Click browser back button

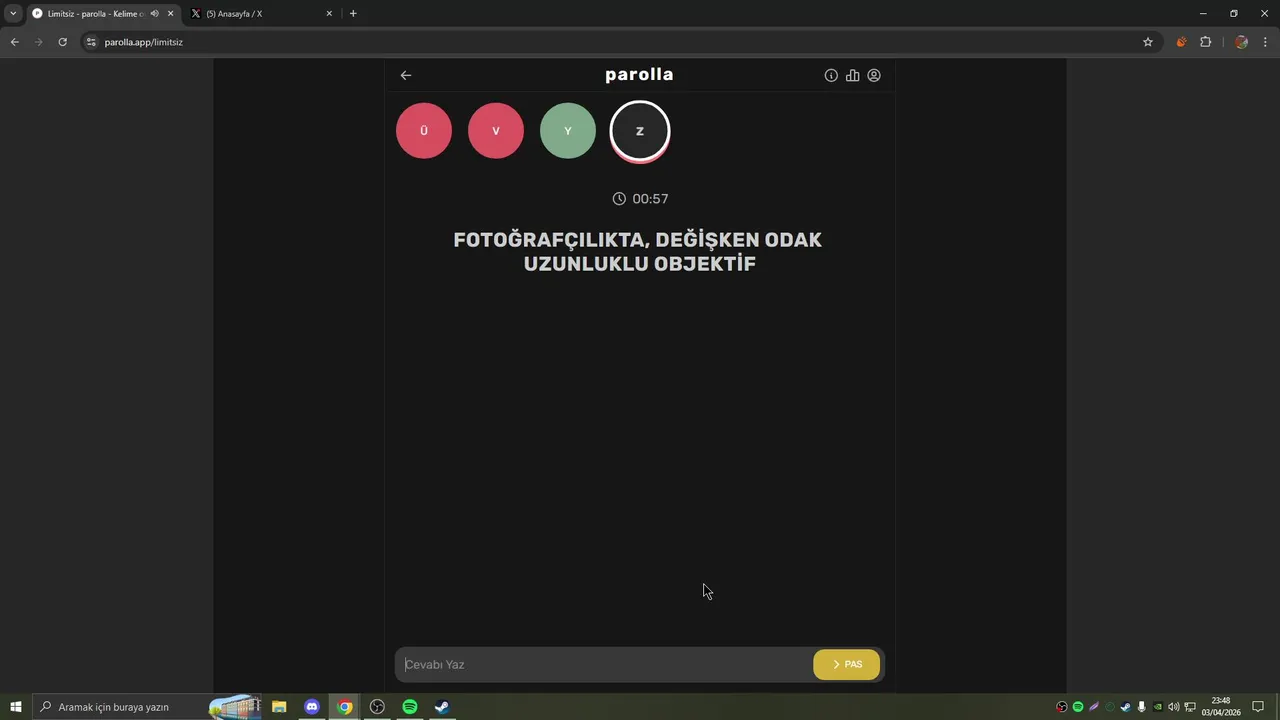point(14,42)
